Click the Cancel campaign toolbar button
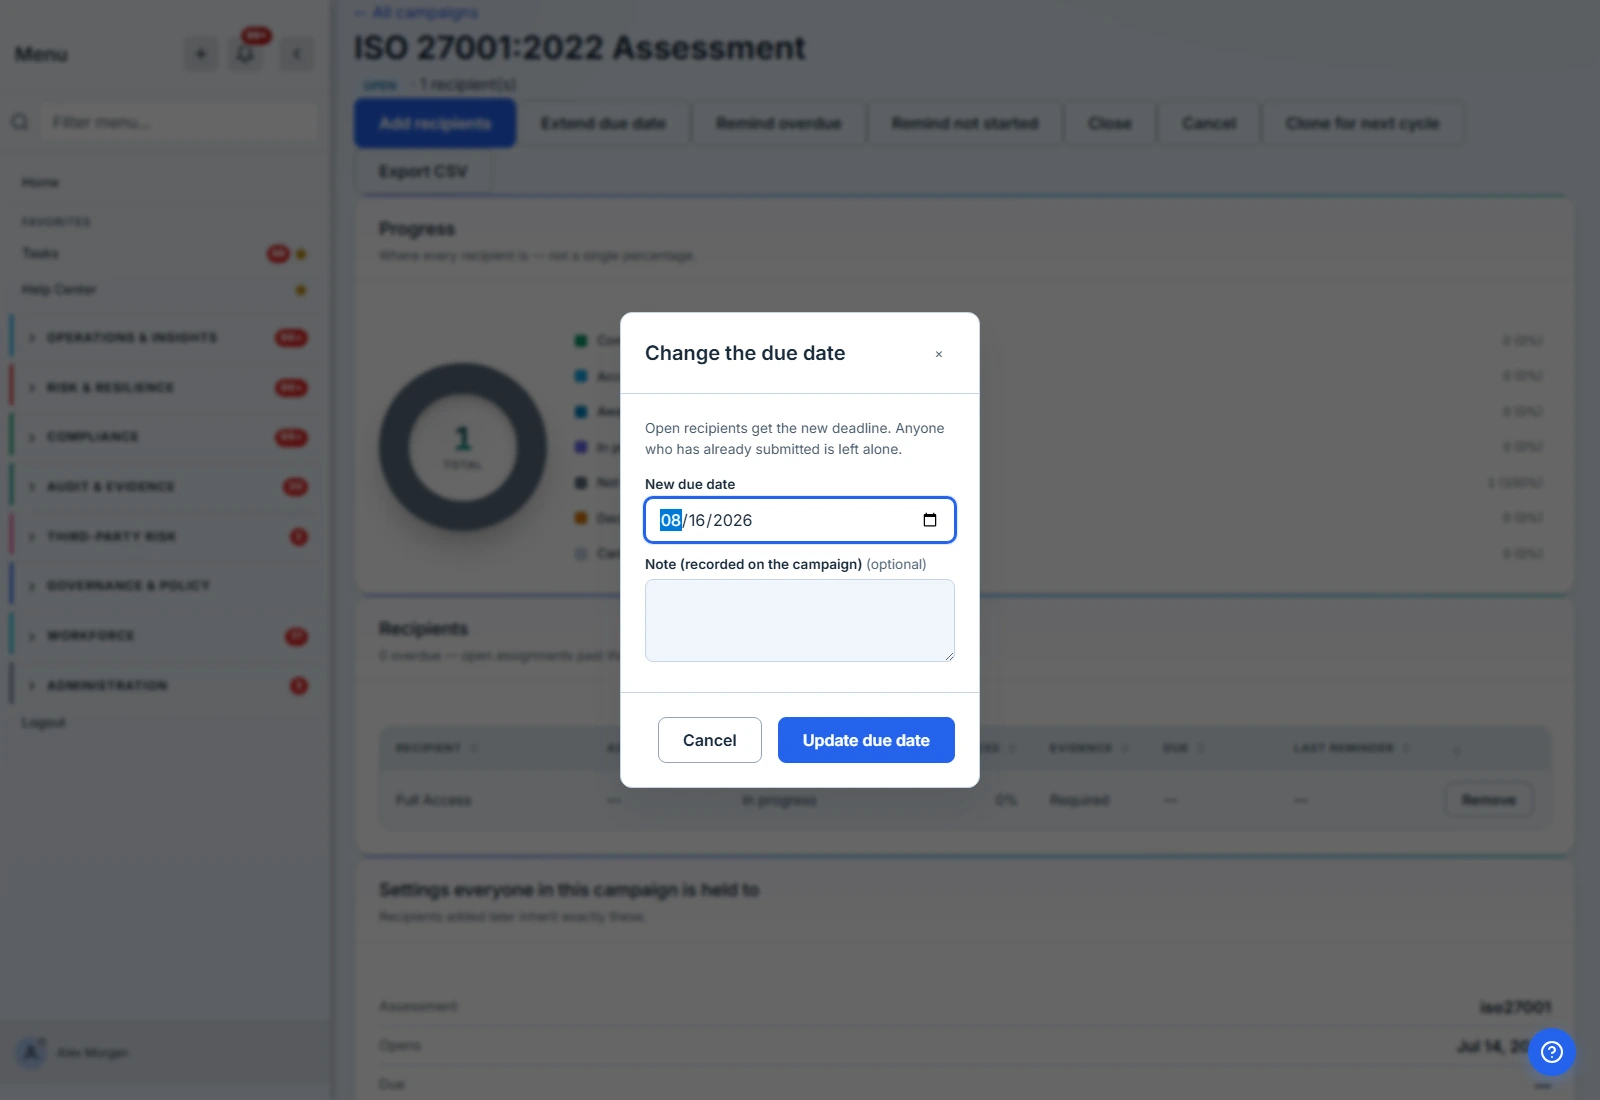The image size is (1600, 1100). click(x=1209, y=123)
